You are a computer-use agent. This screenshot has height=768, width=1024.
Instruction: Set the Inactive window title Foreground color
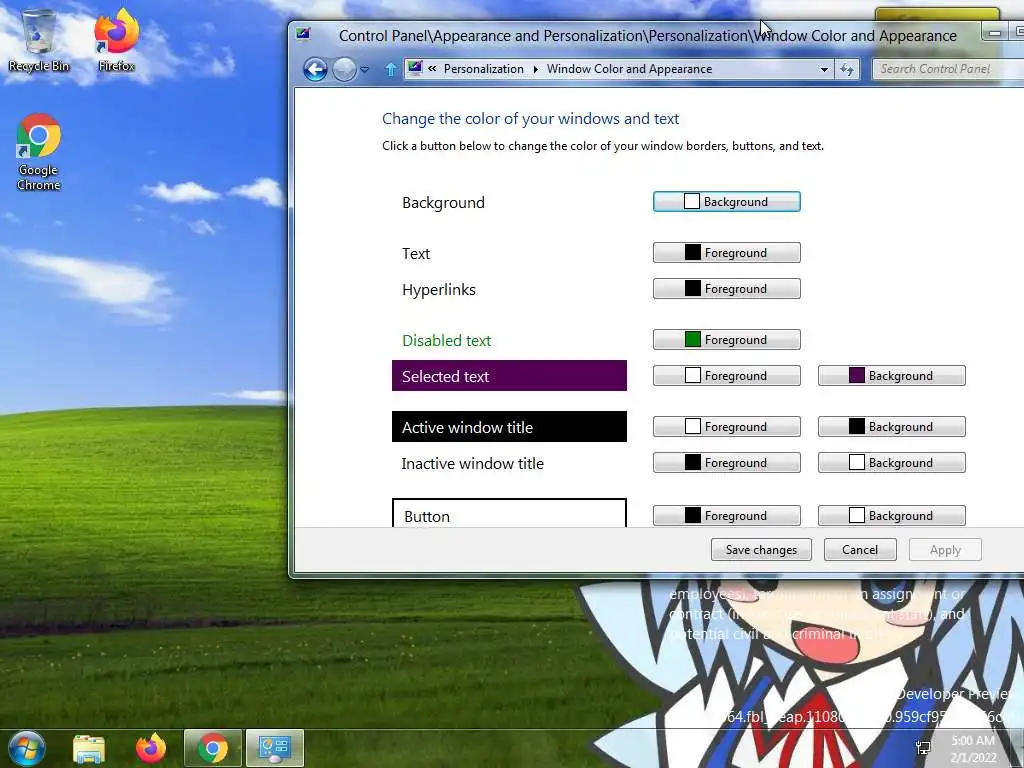pos(726,462)
